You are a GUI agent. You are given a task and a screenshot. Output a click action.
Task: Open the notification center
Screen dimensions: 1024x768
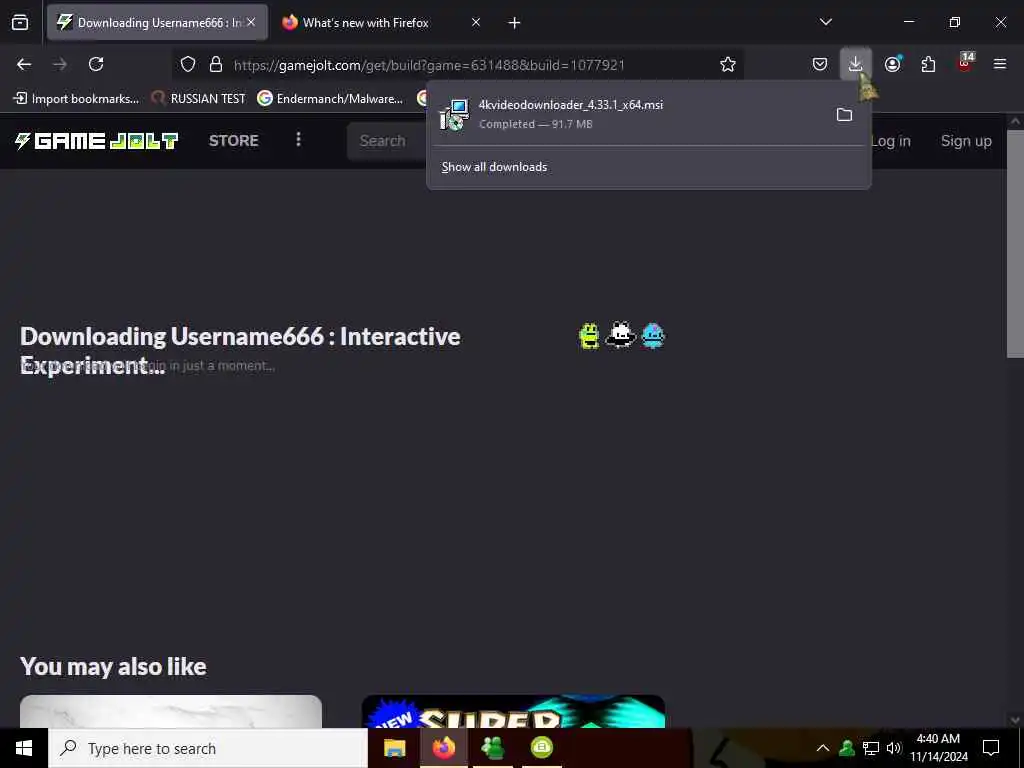[x=991, y=748]
